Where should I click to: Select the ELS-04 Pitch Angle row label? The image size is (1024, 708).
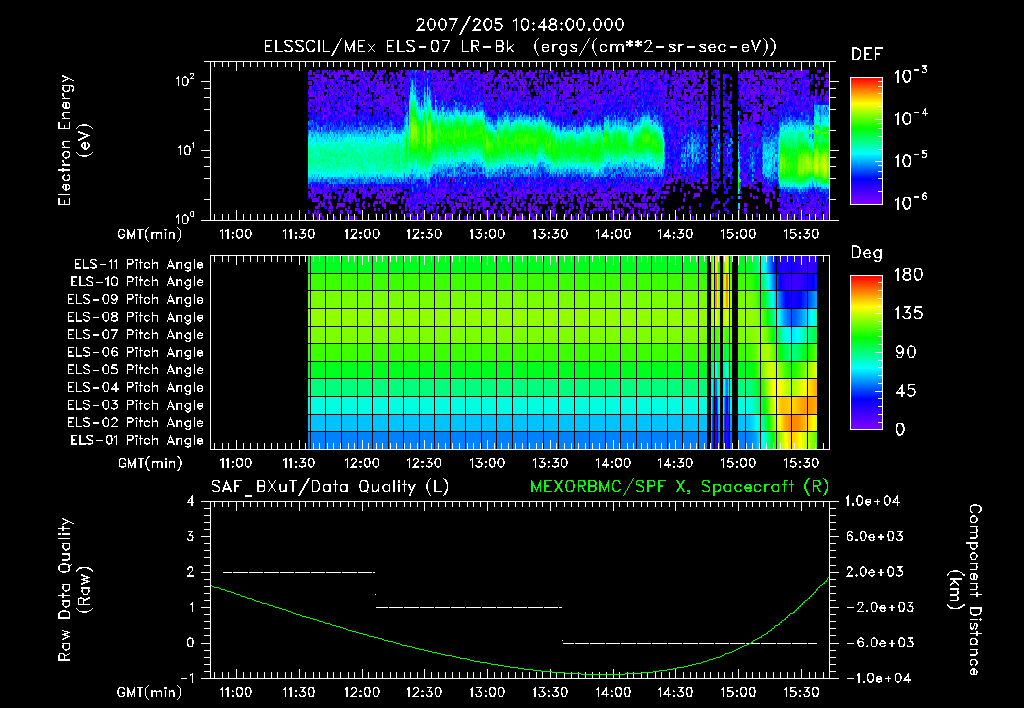pyautogui.click(x=136, y=387)
